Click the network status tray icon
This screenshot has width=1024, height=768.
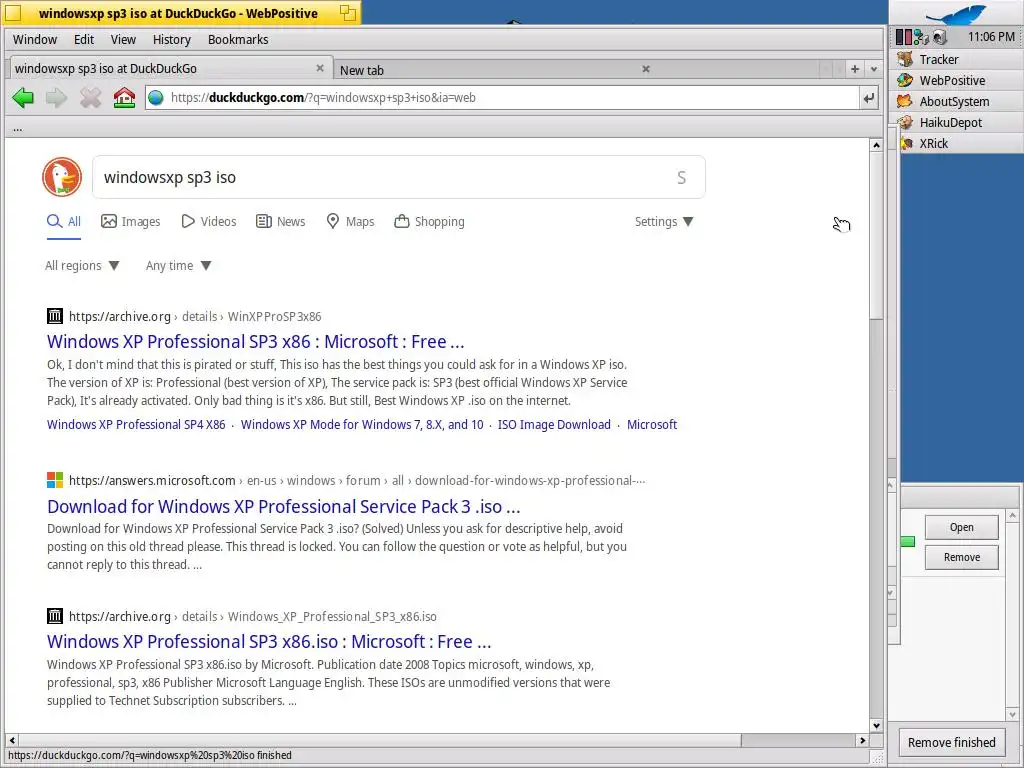tap(921, 37)
